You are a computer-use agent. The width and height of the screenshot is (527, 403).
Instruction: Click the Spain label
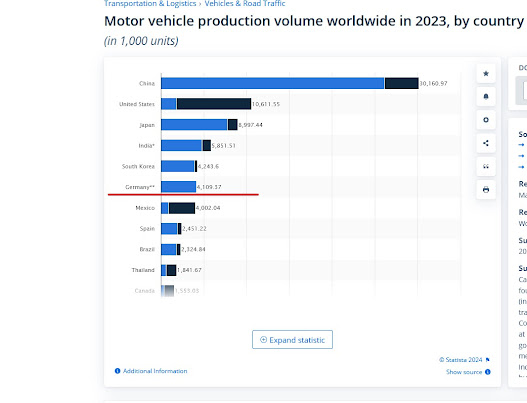click(x=147, y=229)
